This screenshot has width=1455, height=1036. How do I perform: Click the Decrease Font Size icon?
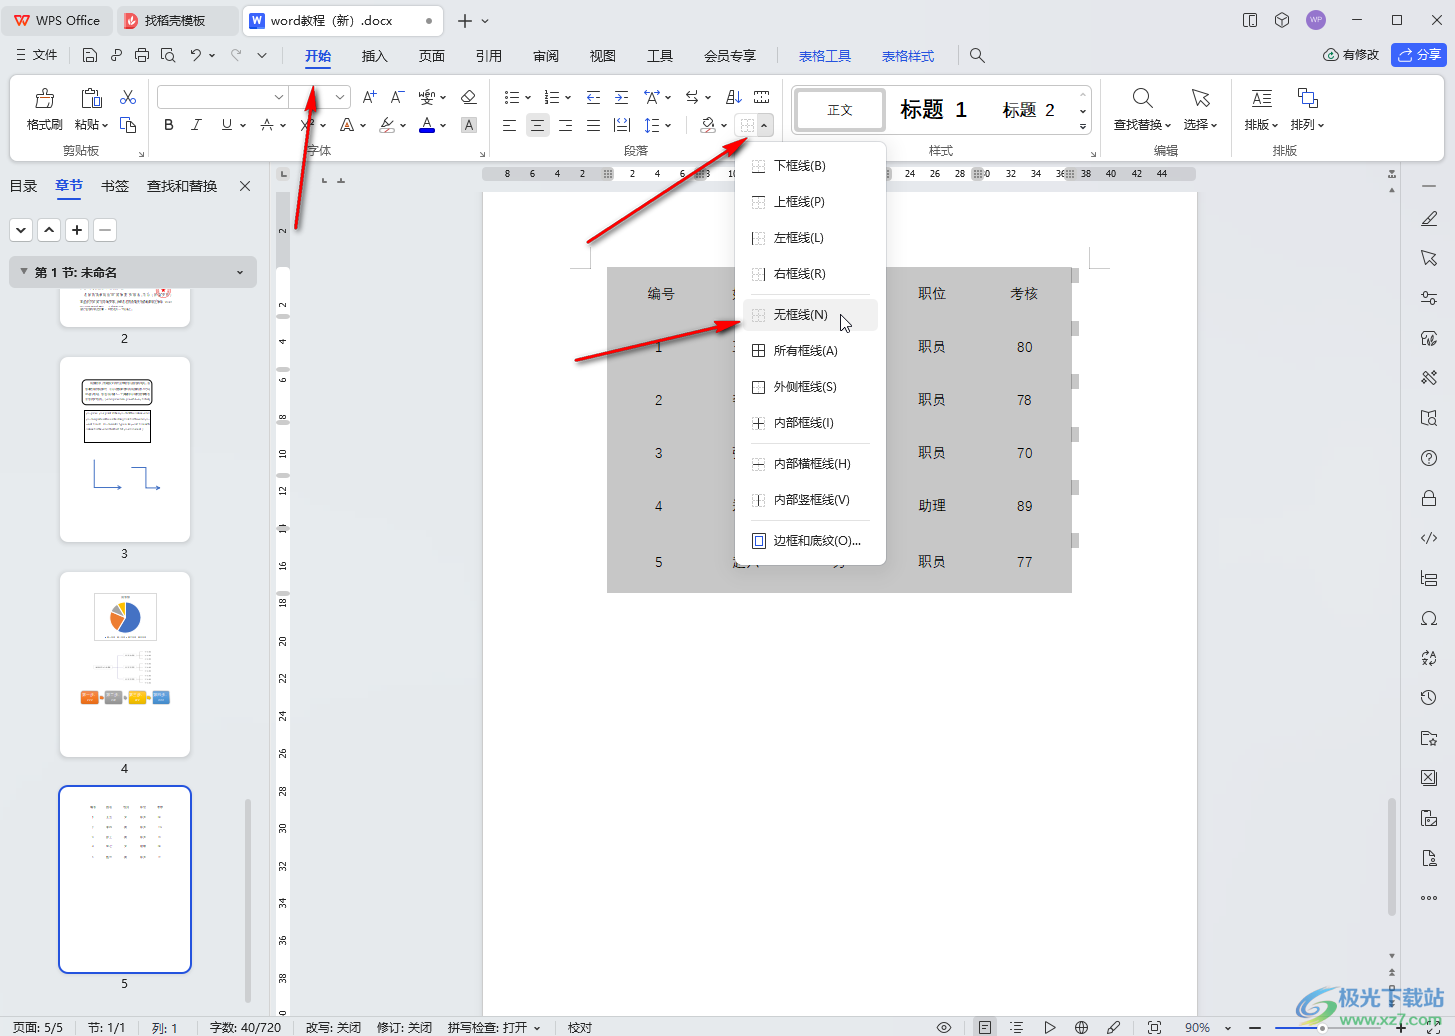point(397,97)
